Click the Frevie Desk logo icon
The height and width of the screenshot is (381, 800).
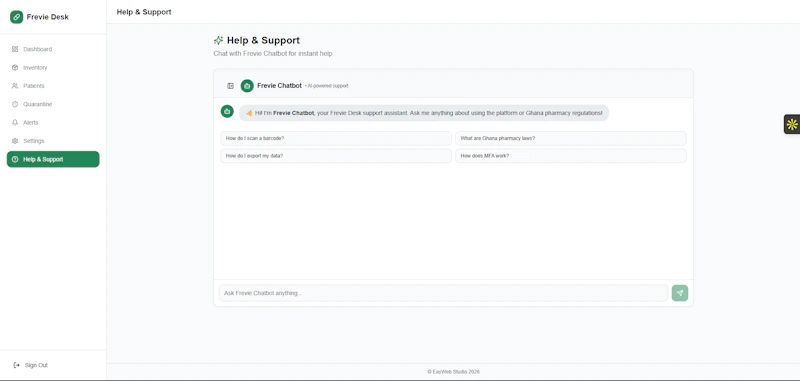(x=16, y=17)
